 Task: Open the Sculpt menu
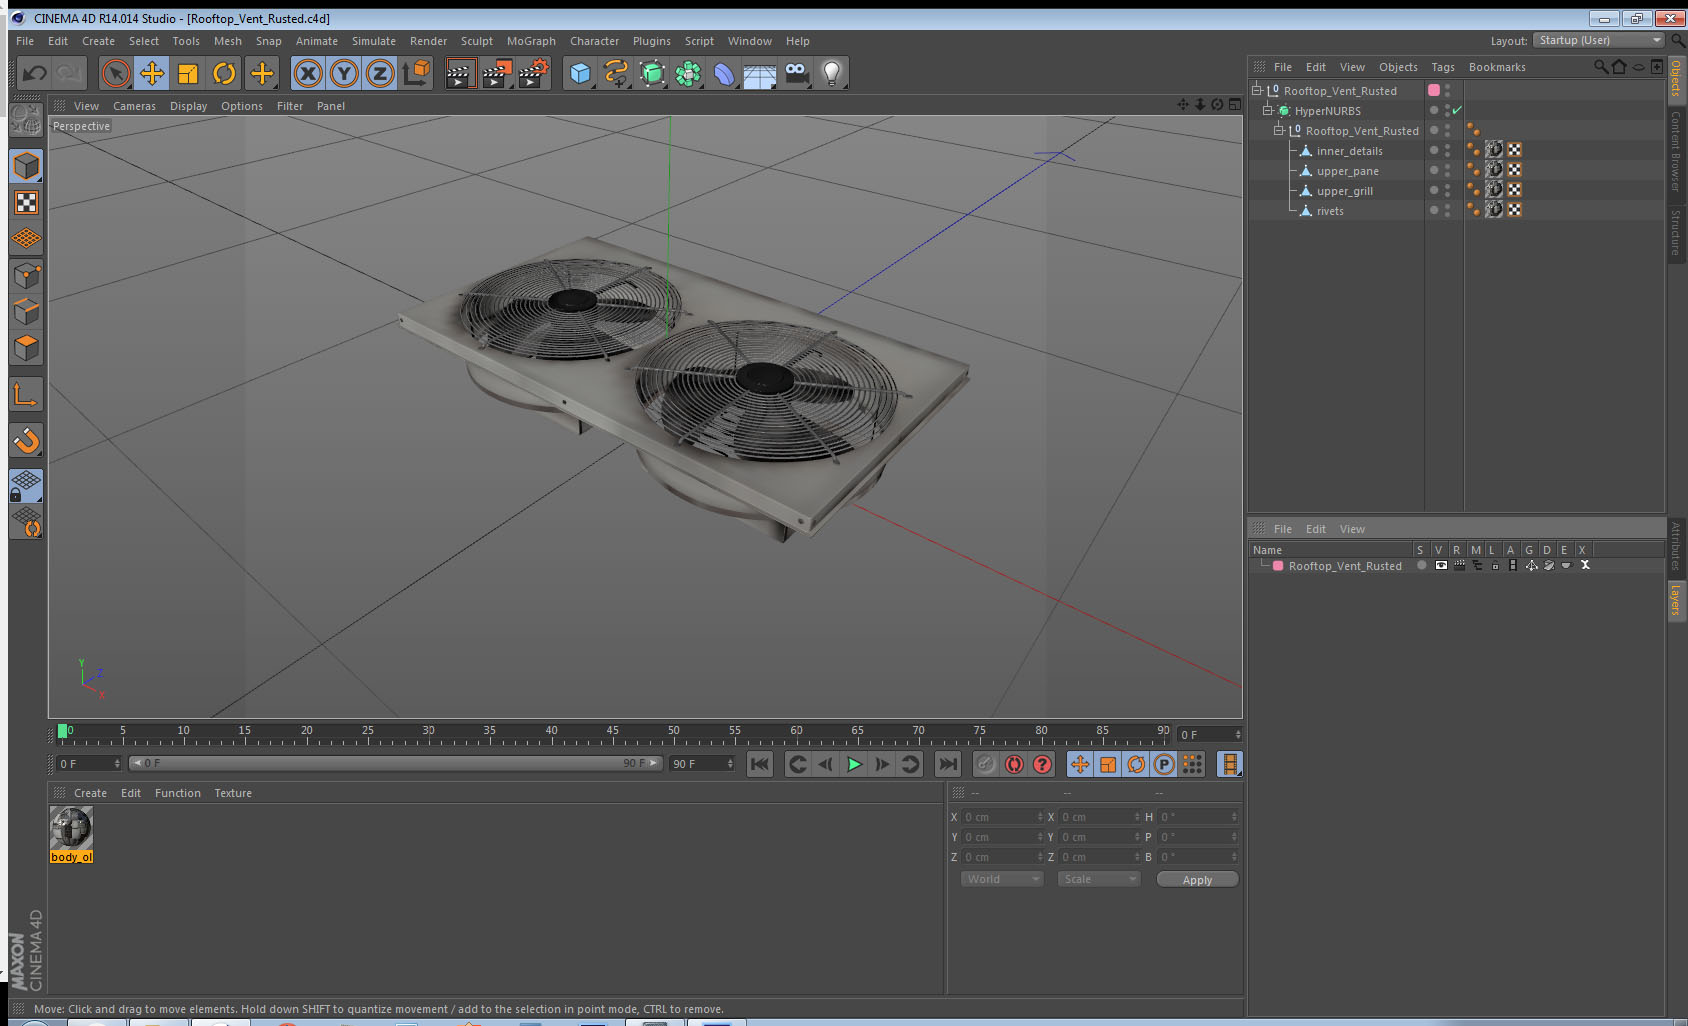pos(477,41)
